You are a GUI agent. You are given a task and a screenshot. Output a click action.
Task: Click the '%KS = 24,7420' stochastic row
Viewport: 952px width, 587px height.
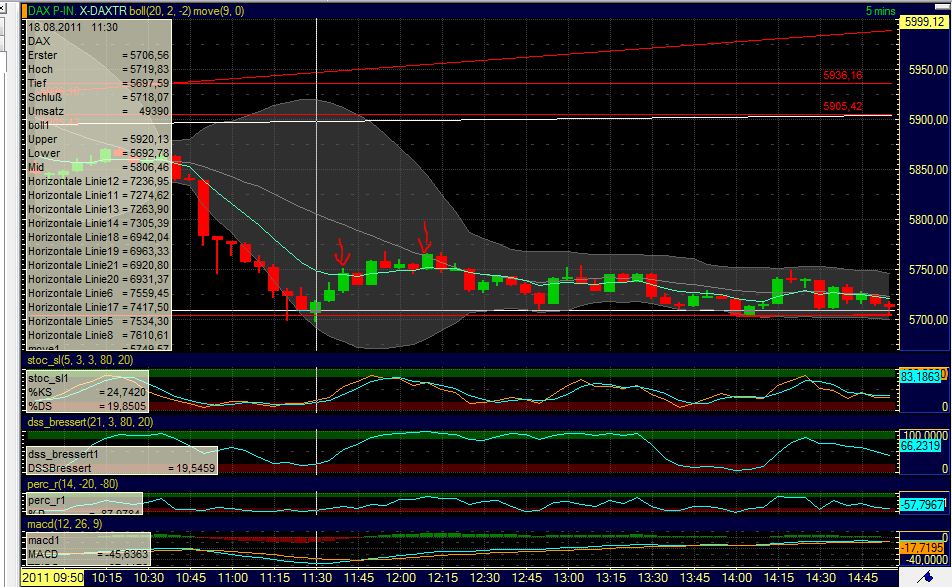tap(87, 392)
